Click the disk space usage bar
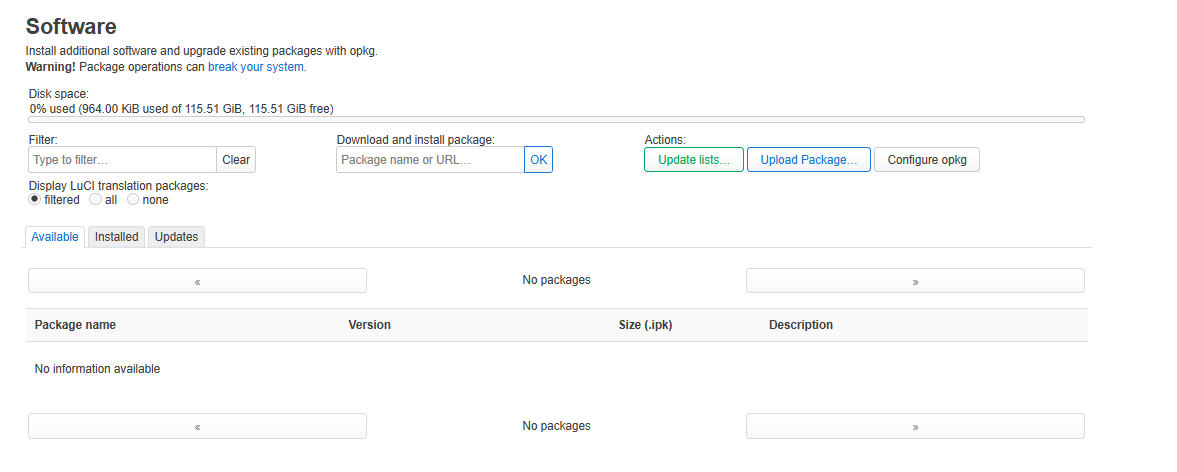This screenshot has height=472, width=1177. click(x=556, y=119)
